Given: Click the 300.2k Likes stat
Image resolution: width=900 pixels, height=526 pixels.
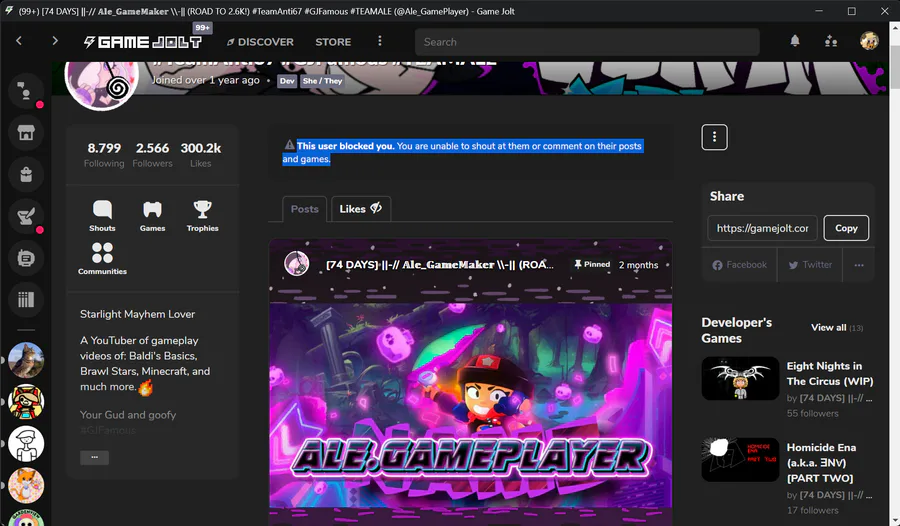Looking at the screenshot, I should point(200,155).
